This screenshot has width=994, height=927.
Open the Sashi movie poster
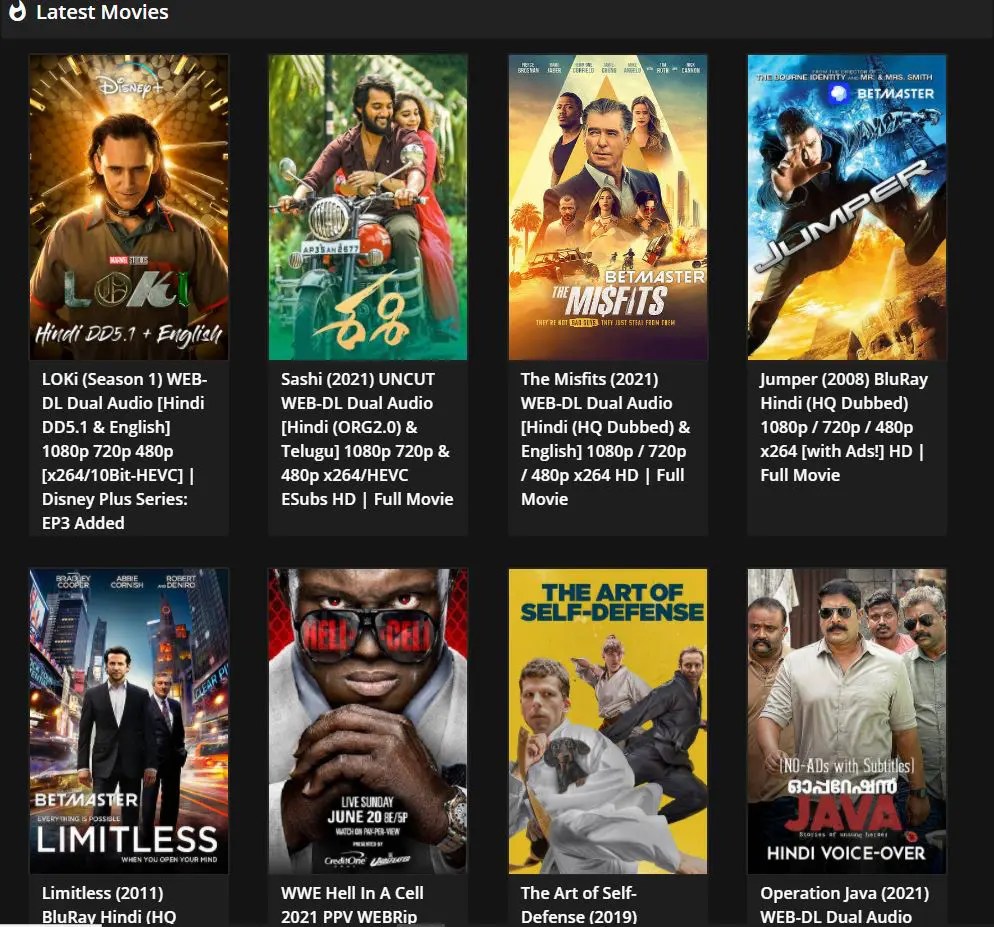coord(368,207)
